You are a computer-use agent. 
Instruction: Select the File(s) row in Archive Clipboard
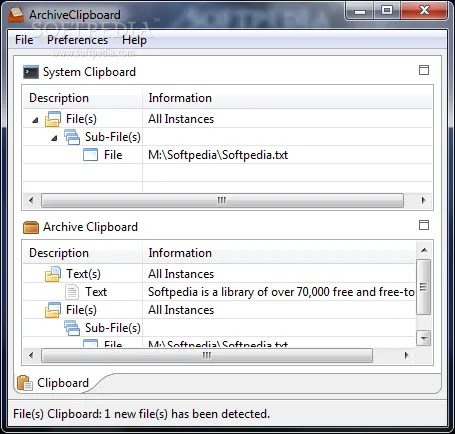219,310
